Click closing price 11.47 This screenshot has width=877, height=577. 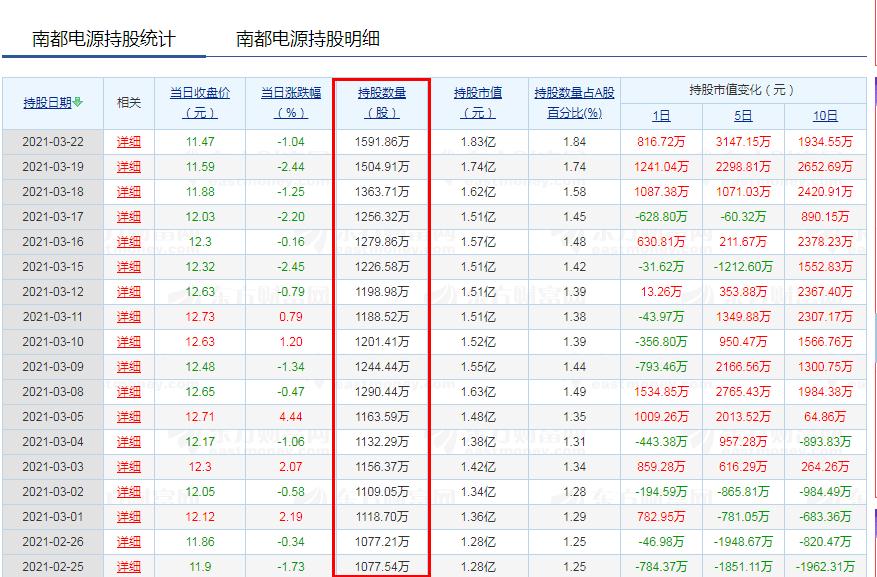click(200, 142)
